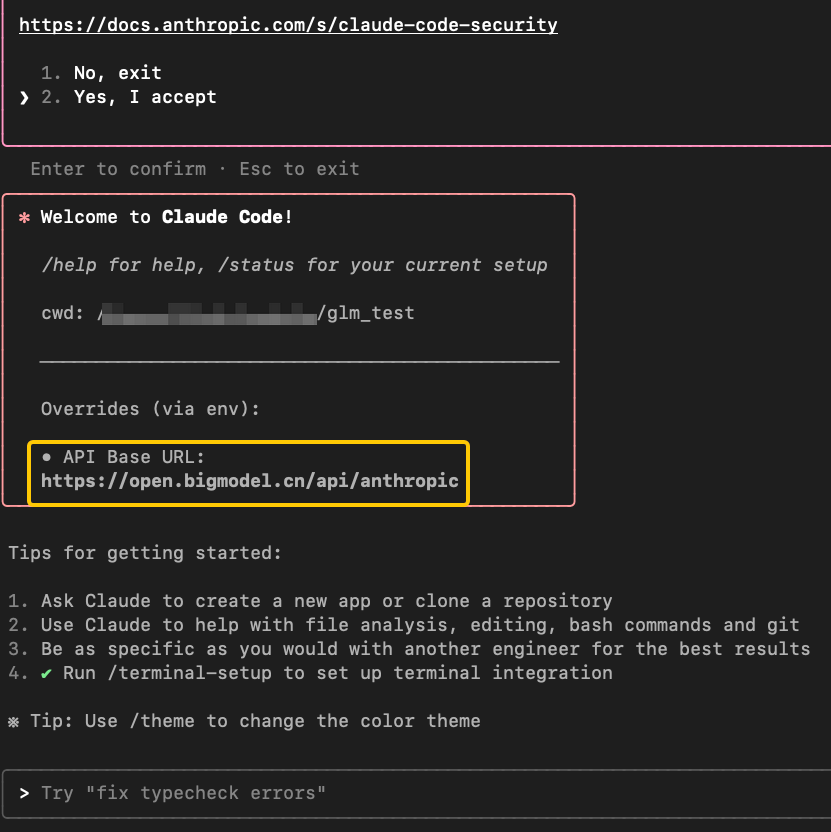Select the "Yes, I accept" option

[145, 97]
